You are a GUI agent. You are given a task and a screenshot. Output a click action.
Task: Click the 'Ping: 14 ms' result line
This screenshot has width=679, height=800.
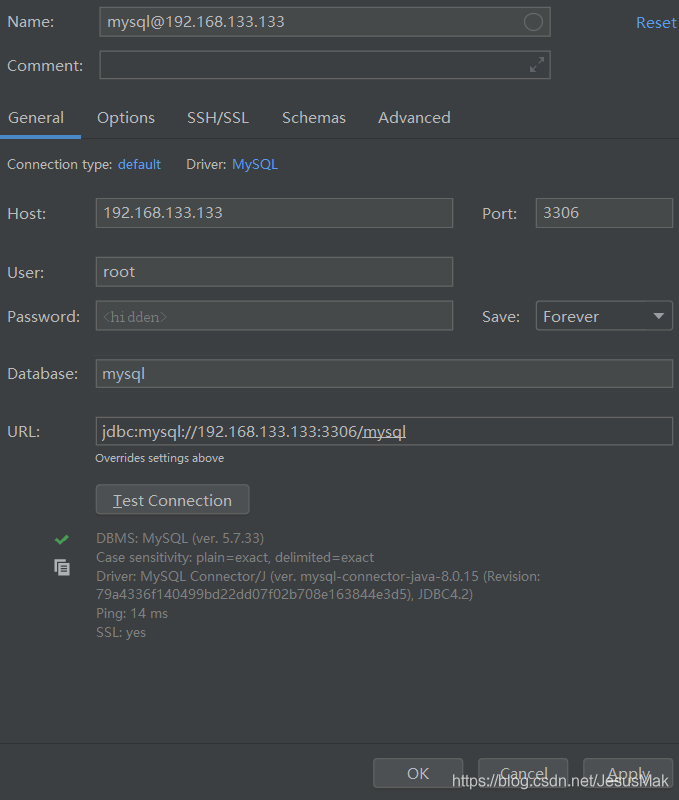pyautogui.click(x=132, y=613)
